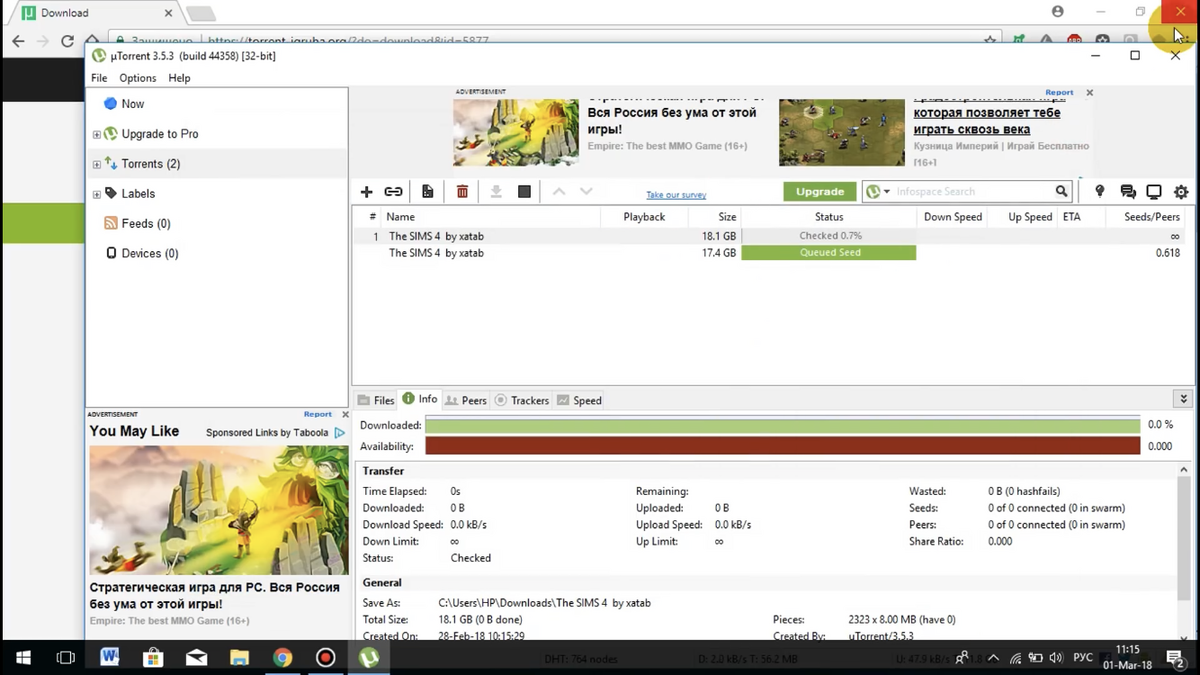Open Mail app from taskbar
The height and width of the screenshot is (675, 1200).
[x=196, y=657]
